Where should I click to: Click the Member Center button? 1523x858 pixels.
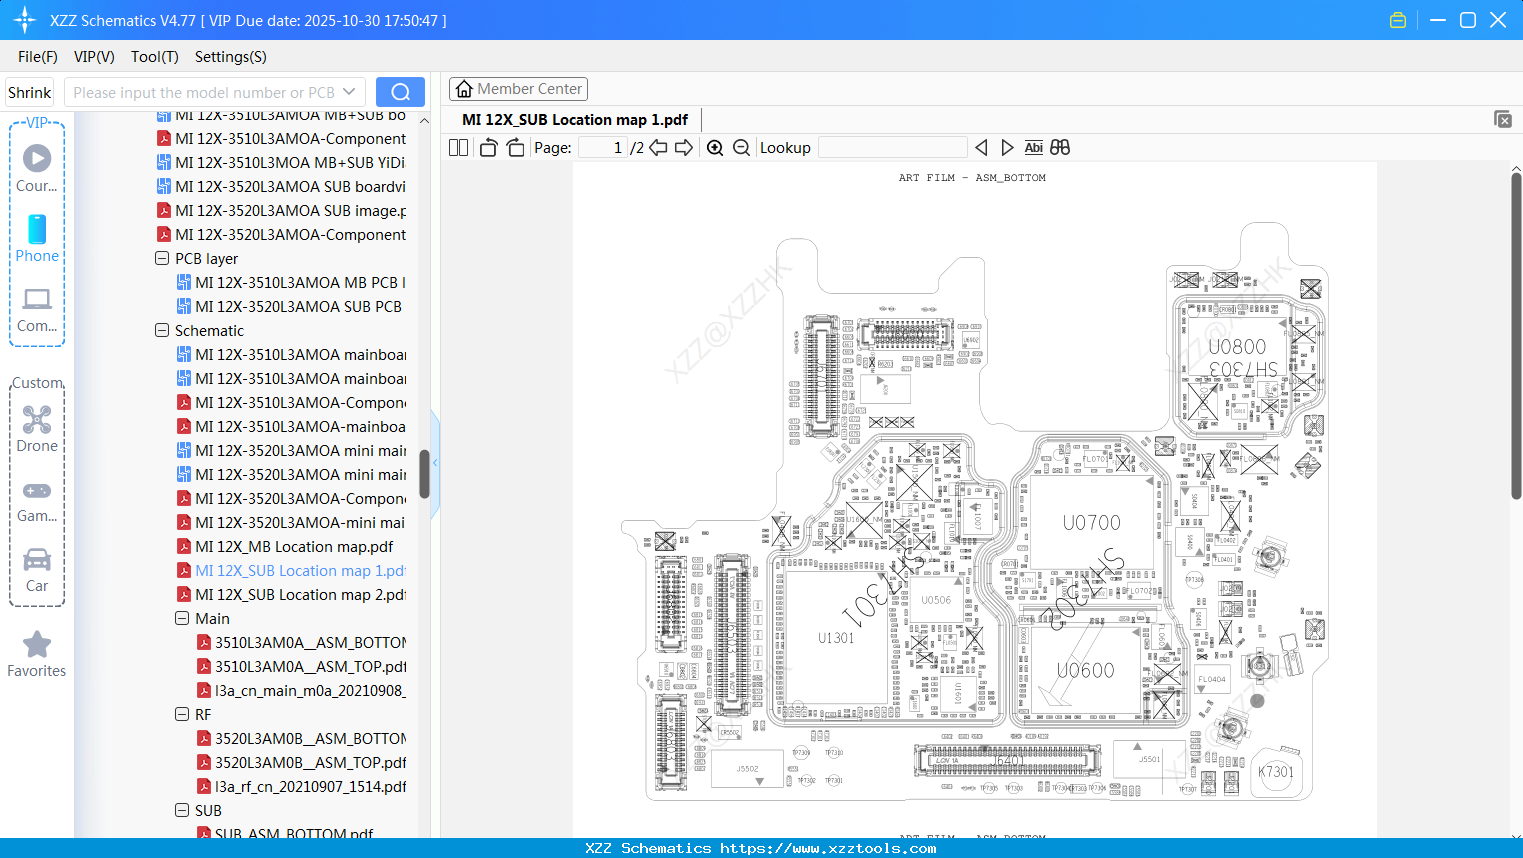click(x=518, y=89)
